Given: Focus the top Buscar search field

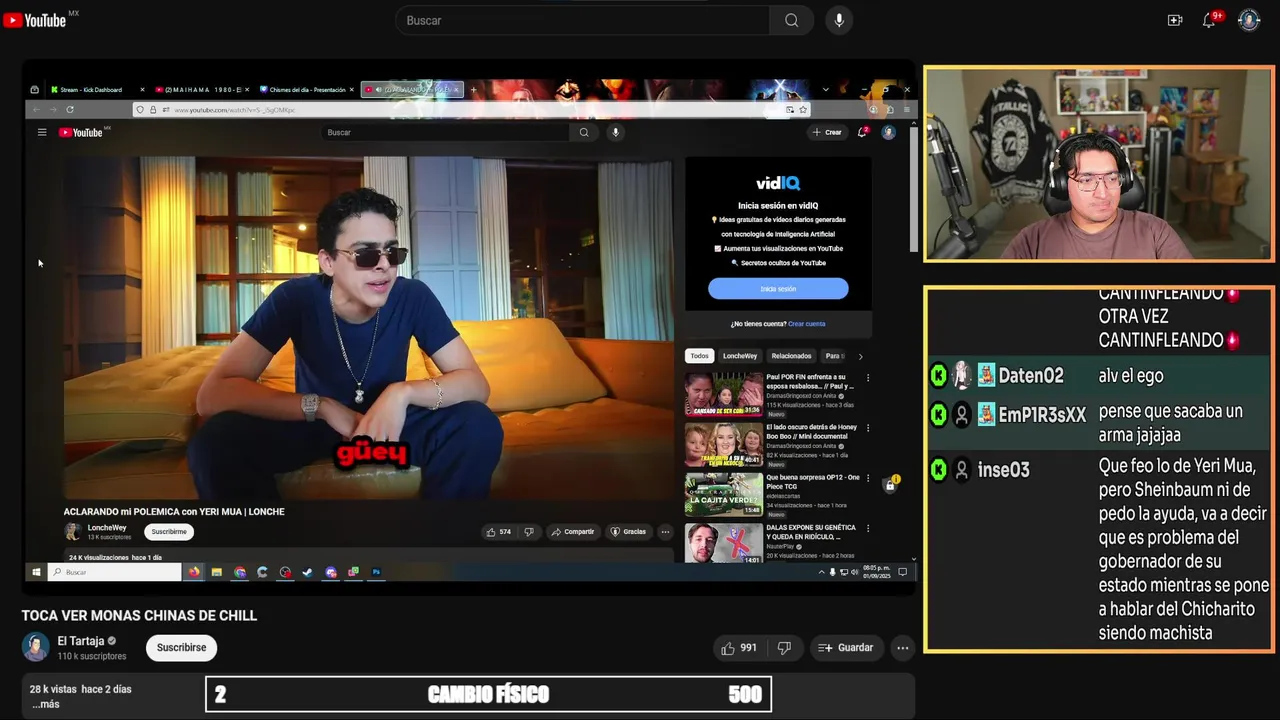Looking at the screenshot, I should pos(583,20).
